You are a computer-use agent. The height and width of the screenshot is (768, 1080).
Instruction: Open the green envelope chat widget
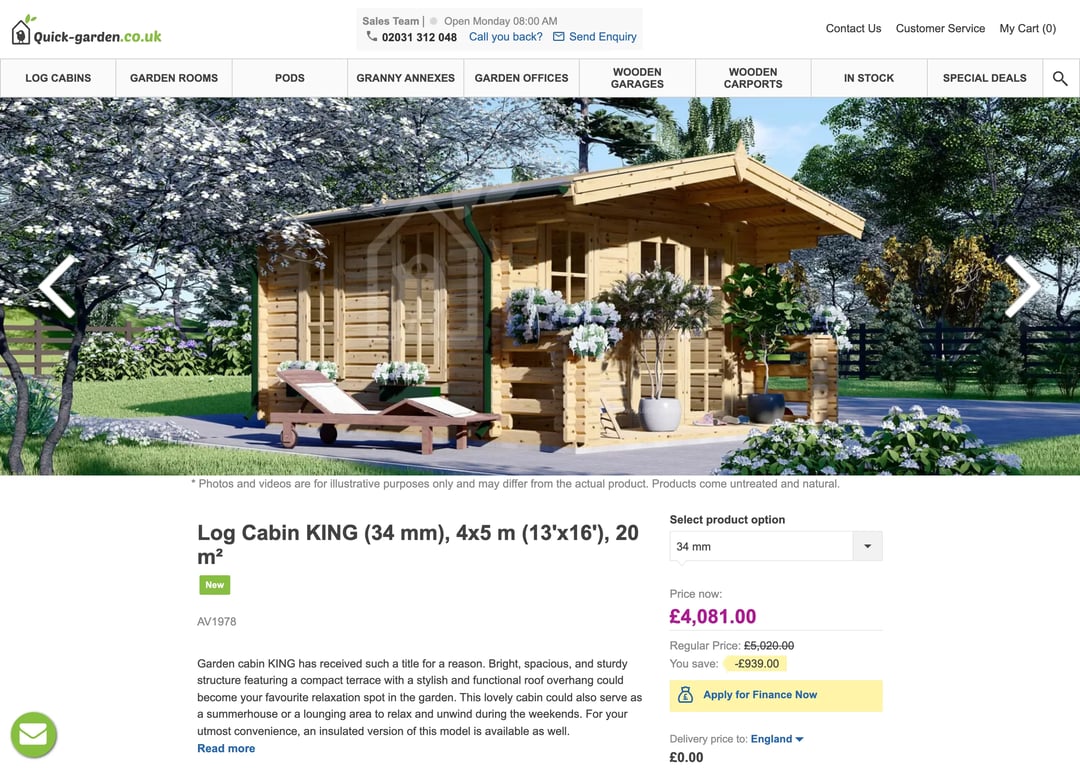click(34, 734)
